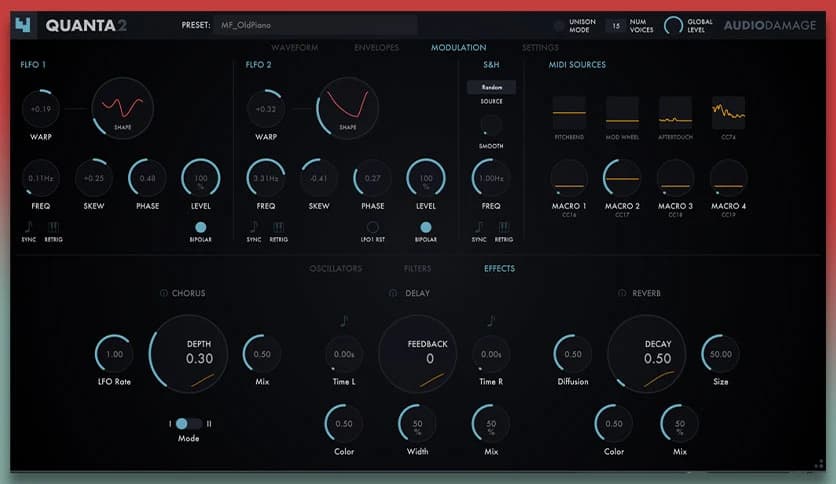
Task: Open the preset name dropdown
Action: click(x=316, y=25)
